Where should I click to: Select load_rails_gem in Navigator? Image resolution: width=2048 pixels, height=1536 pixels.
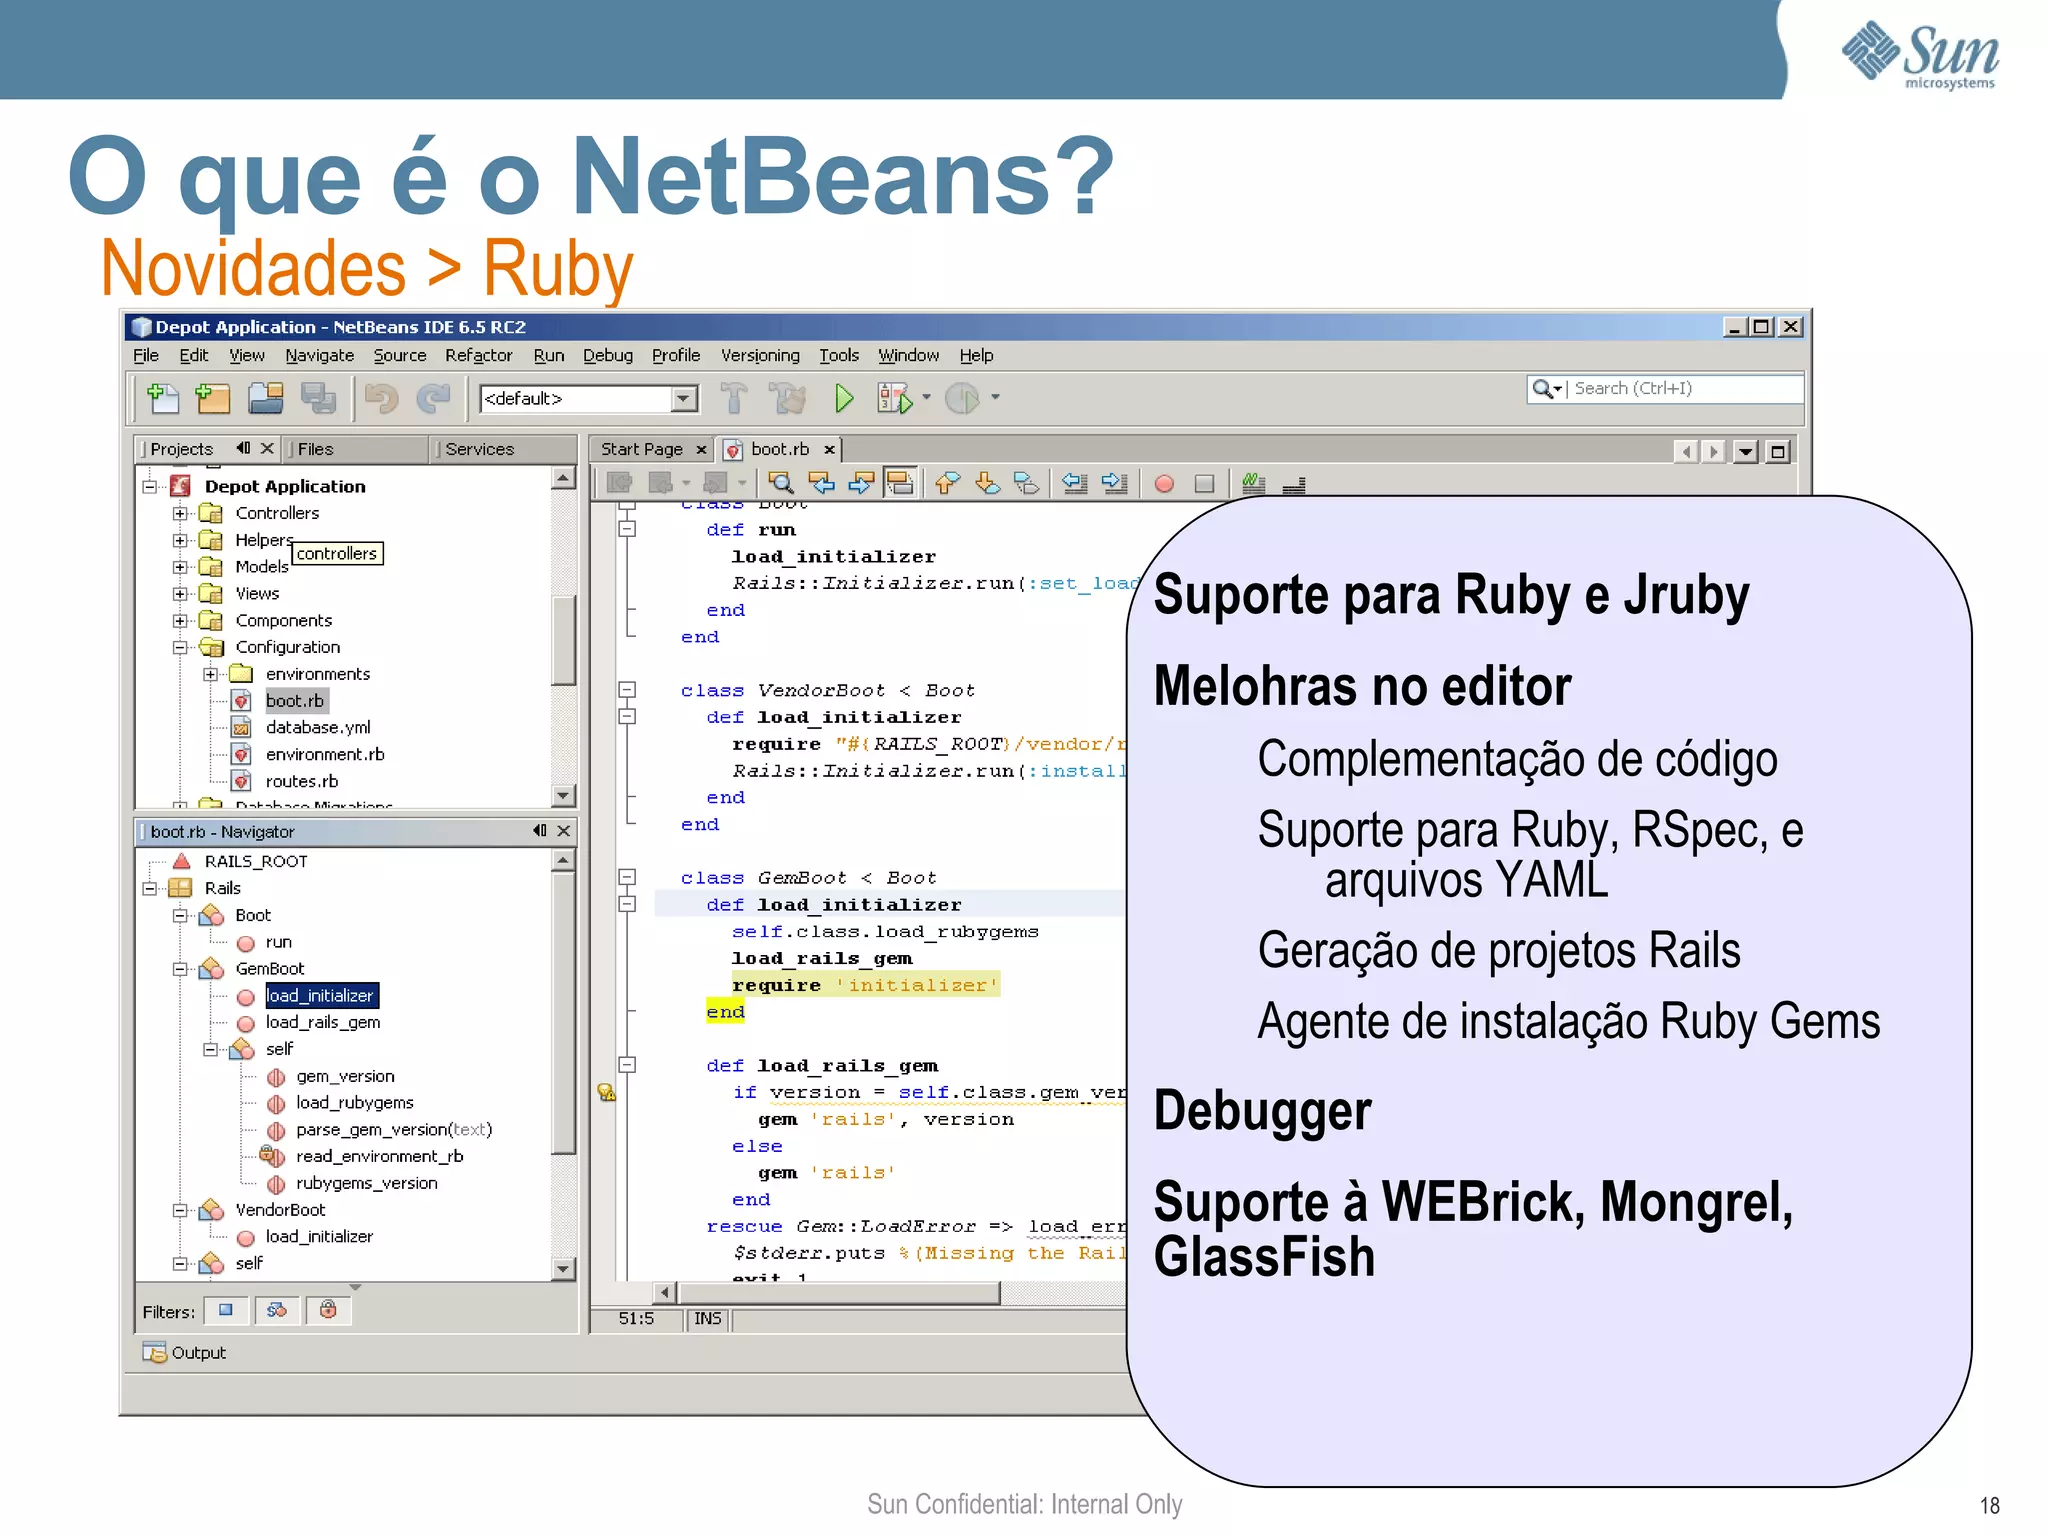pos(323,1022)
